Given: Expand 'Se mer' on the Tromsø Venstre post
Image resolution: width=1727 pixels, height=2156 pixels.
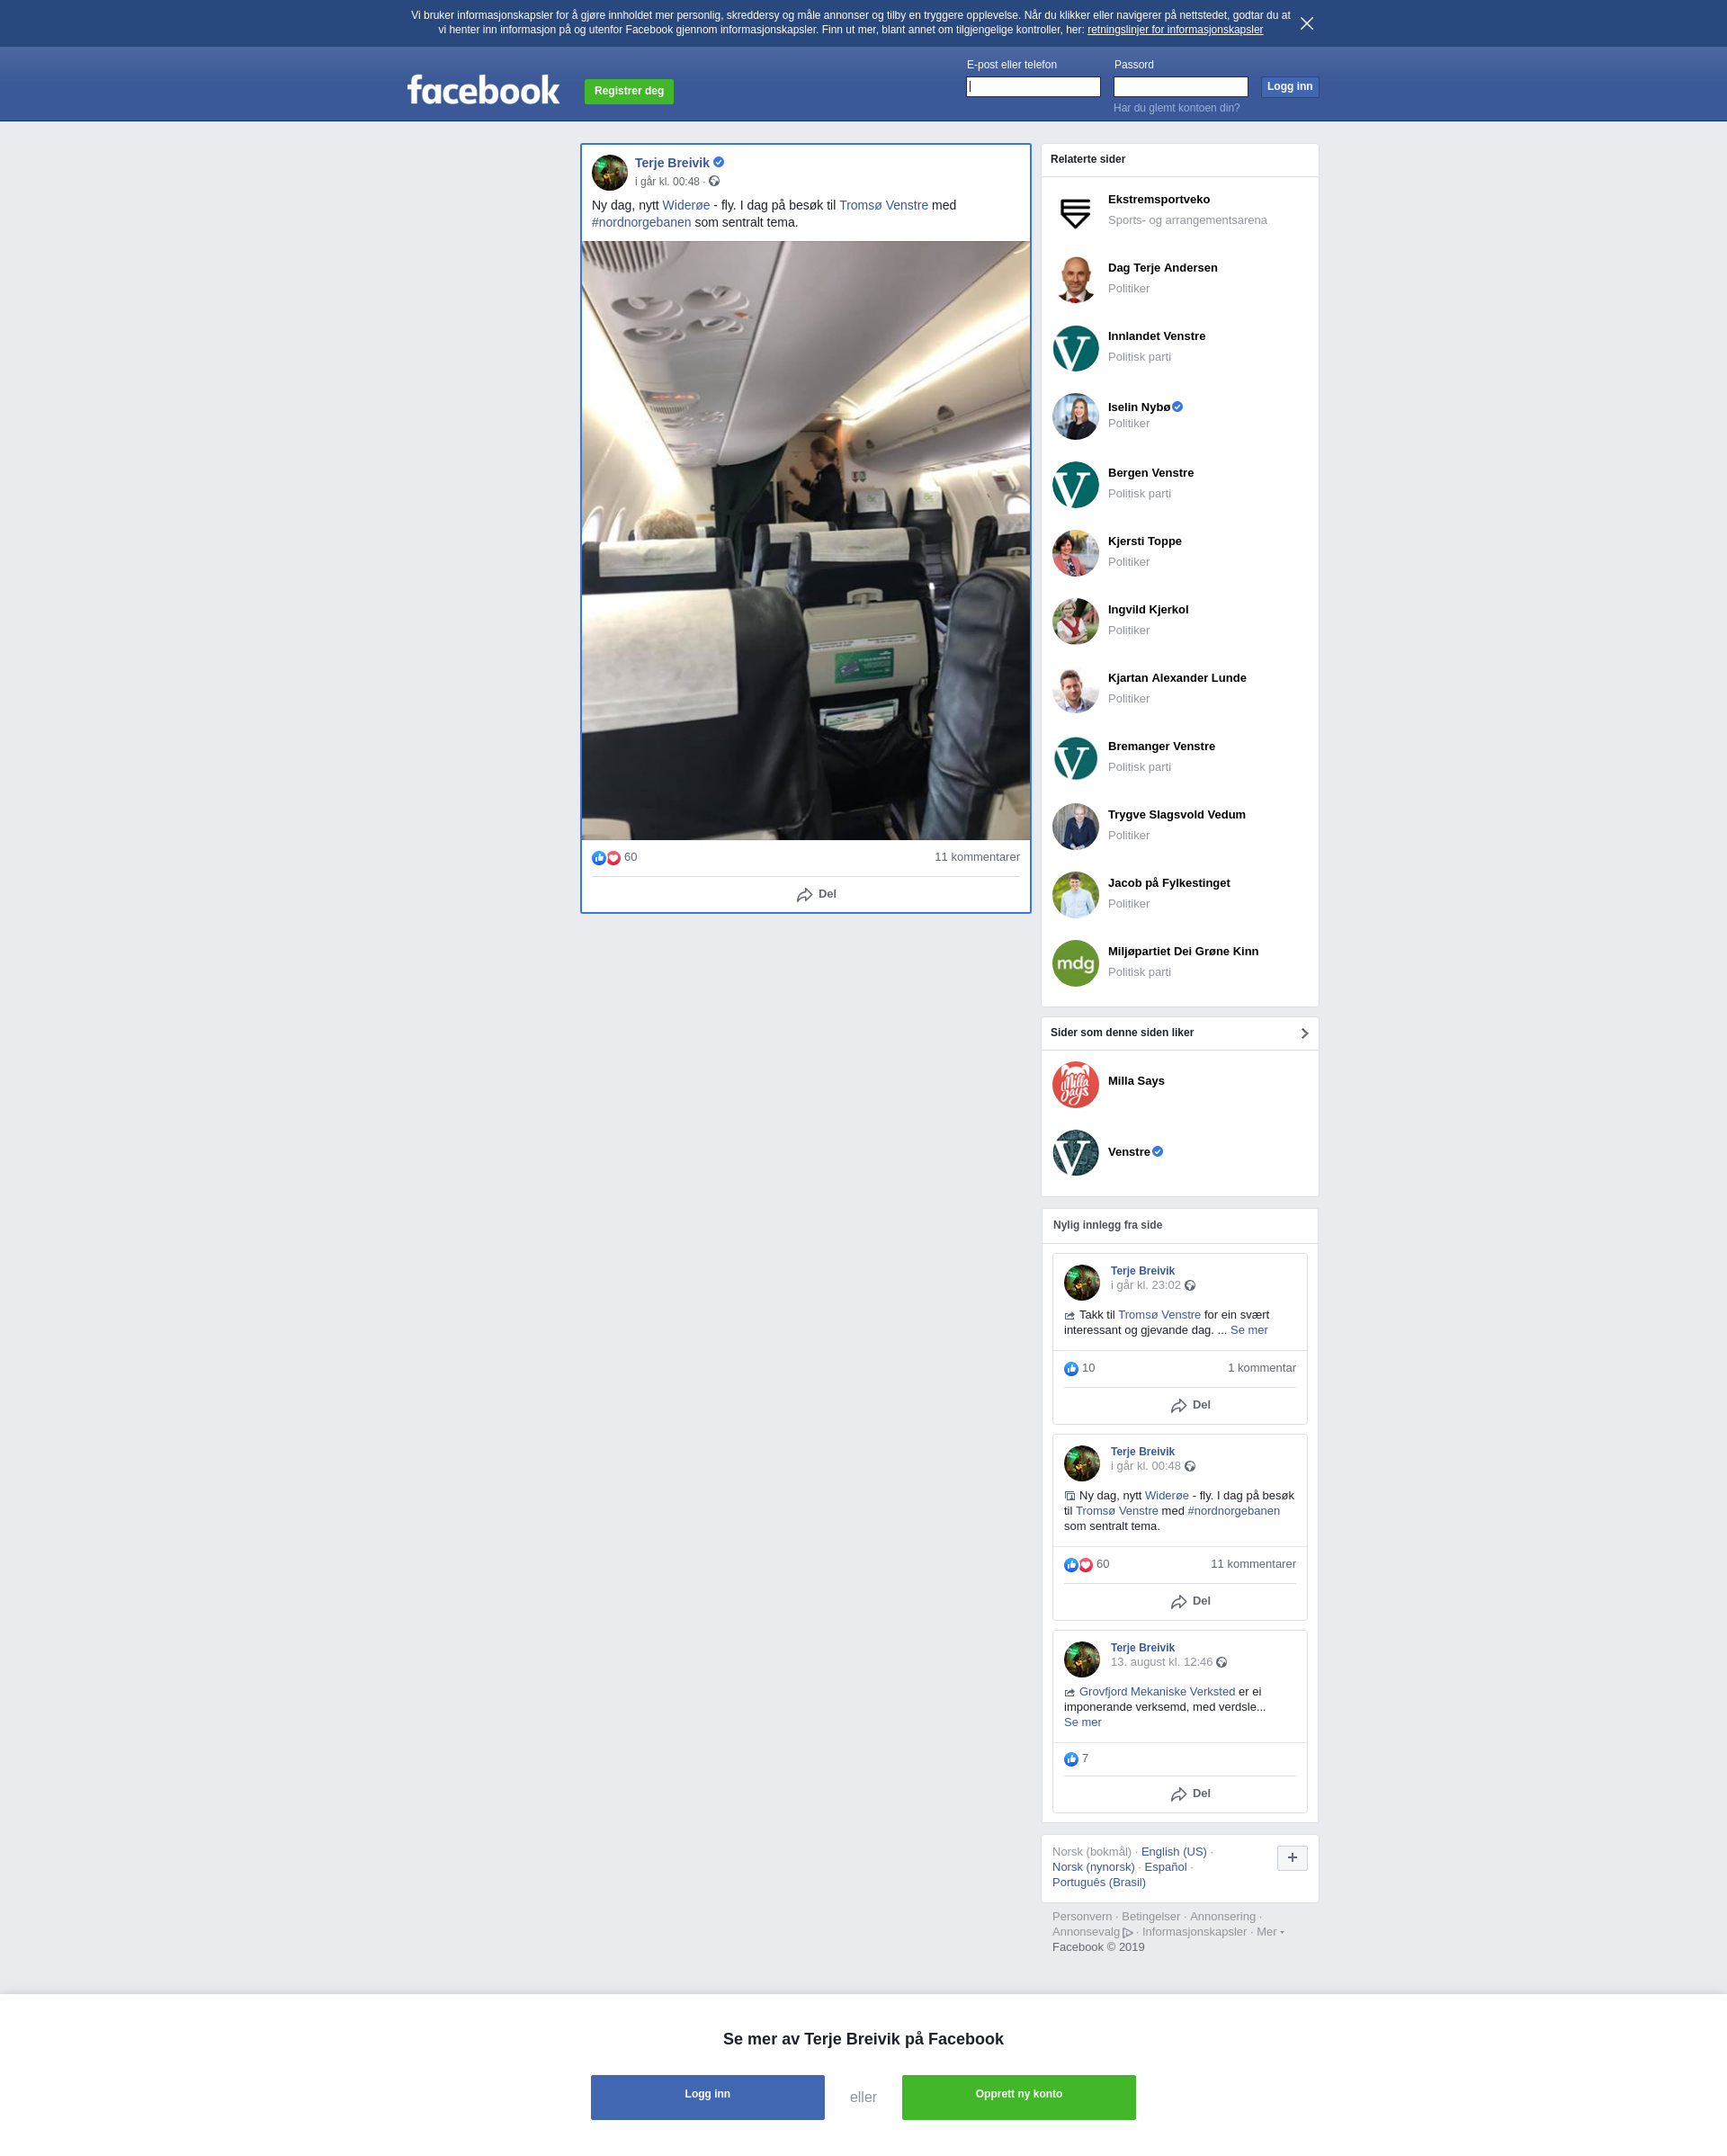Looking at the screenshot, I should tap(1248, 1330).
